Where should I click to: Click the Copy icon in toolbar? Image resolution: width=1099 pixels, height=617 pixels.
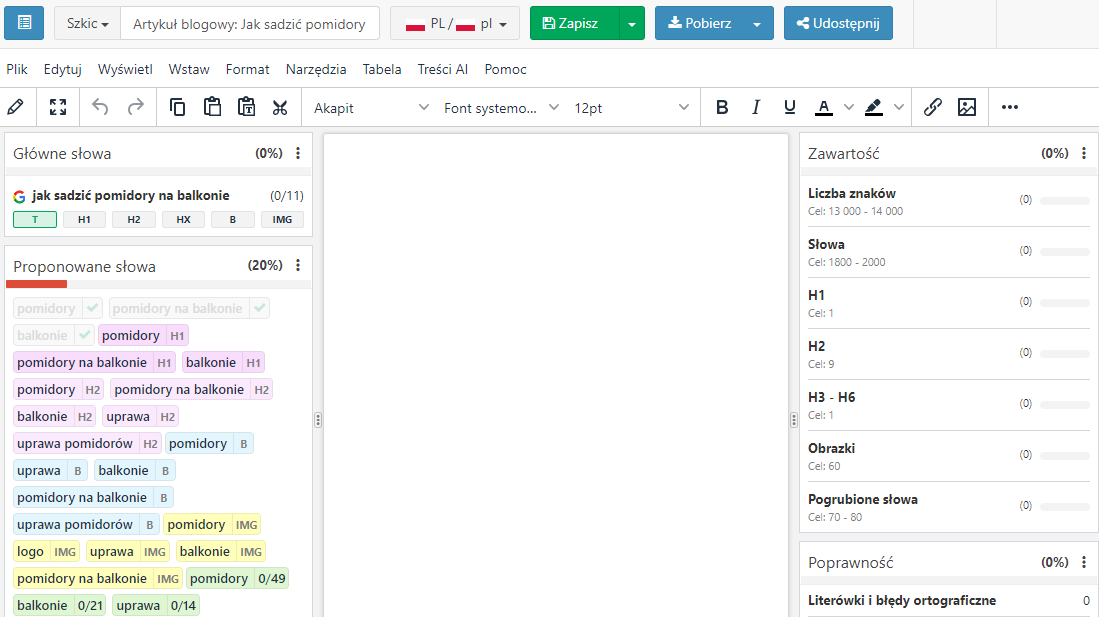click(x=177, y=107)
